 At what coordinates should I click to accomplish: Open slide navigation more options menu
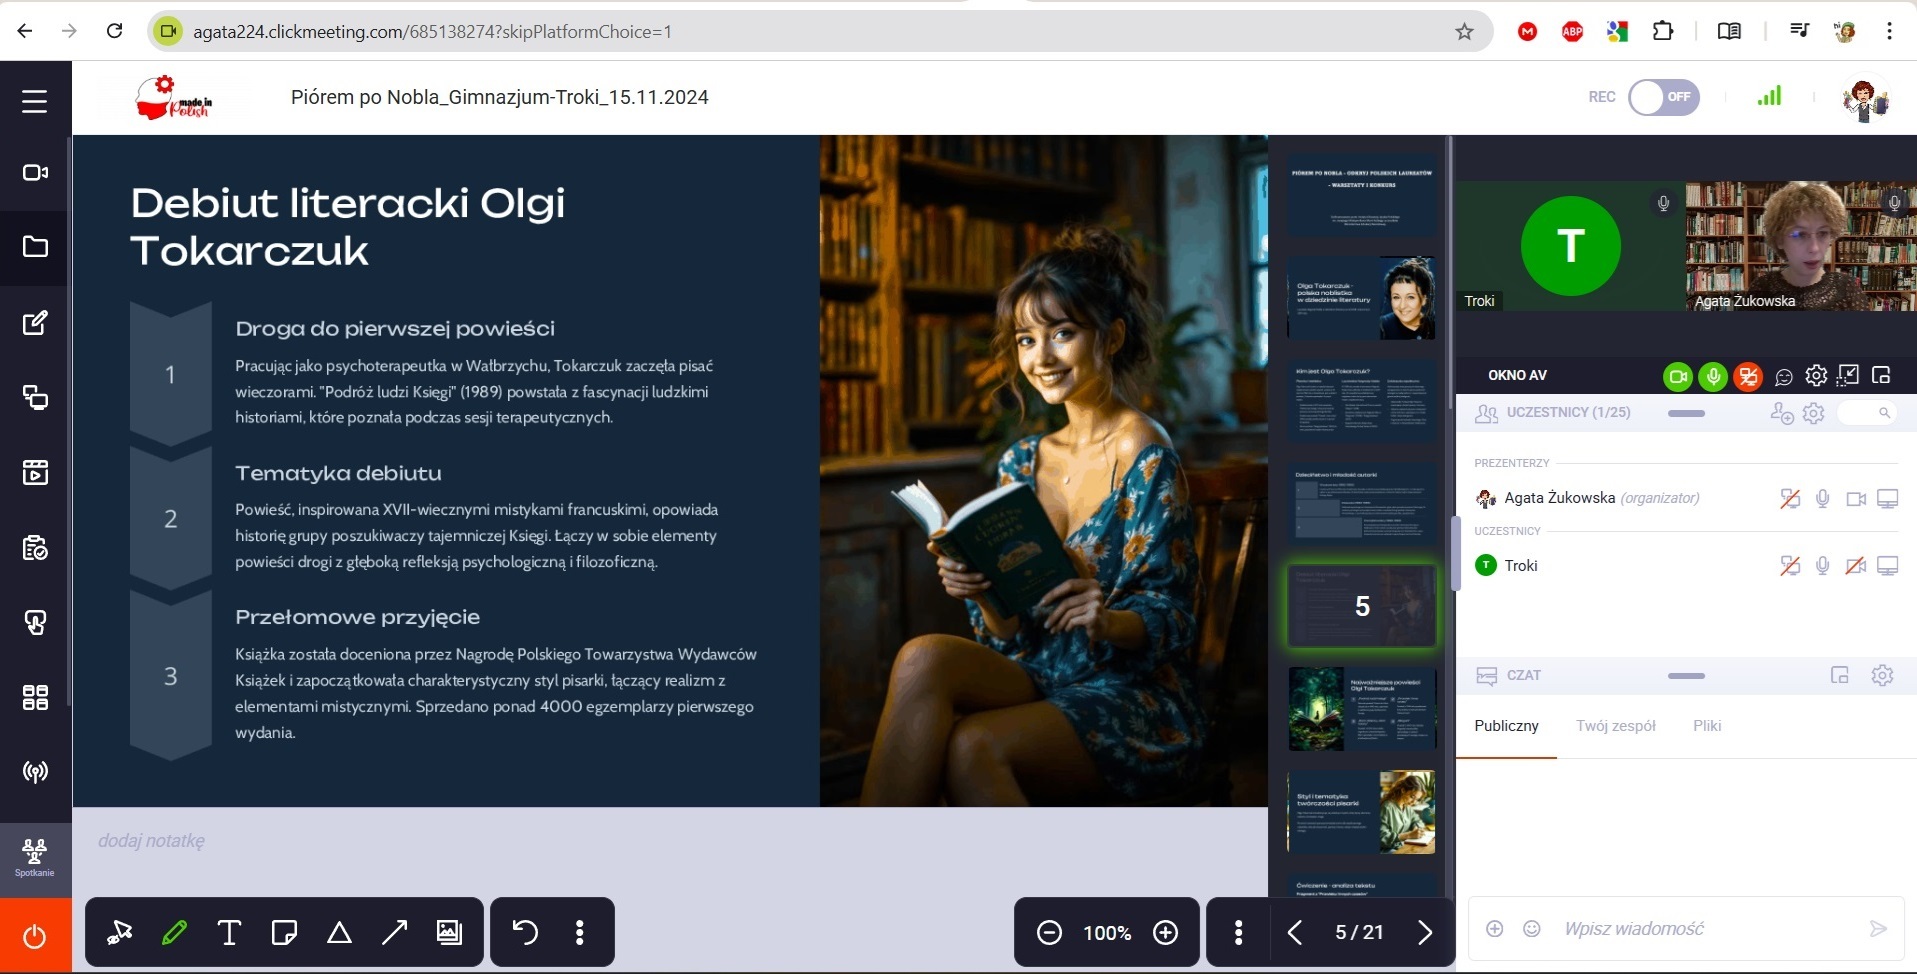pos(1239,933)
